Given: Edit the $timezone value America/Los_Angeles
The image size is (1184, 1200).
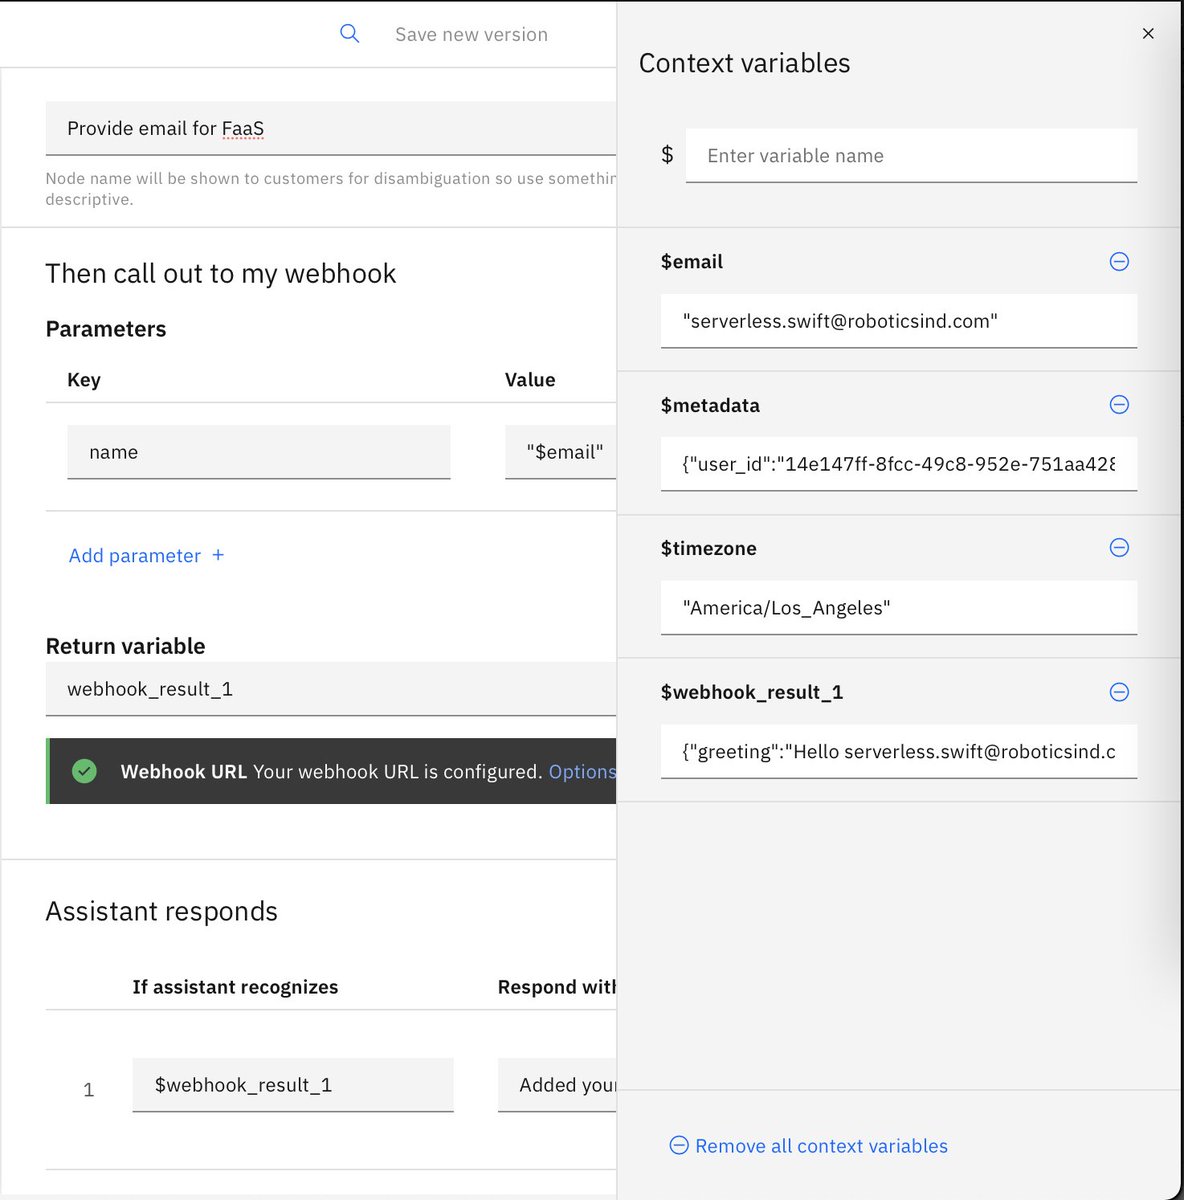Looking at the screenshot, I should coord(899,608).
